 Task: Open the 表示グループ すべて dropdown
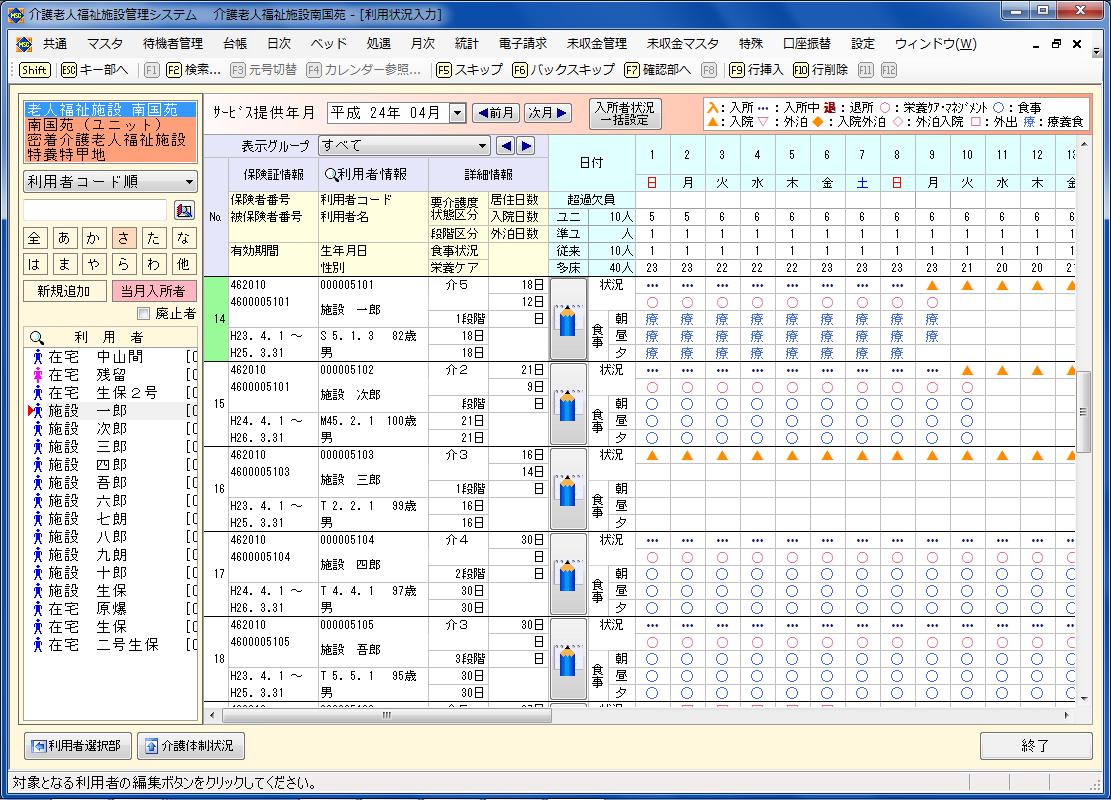(x=404, y=146)
